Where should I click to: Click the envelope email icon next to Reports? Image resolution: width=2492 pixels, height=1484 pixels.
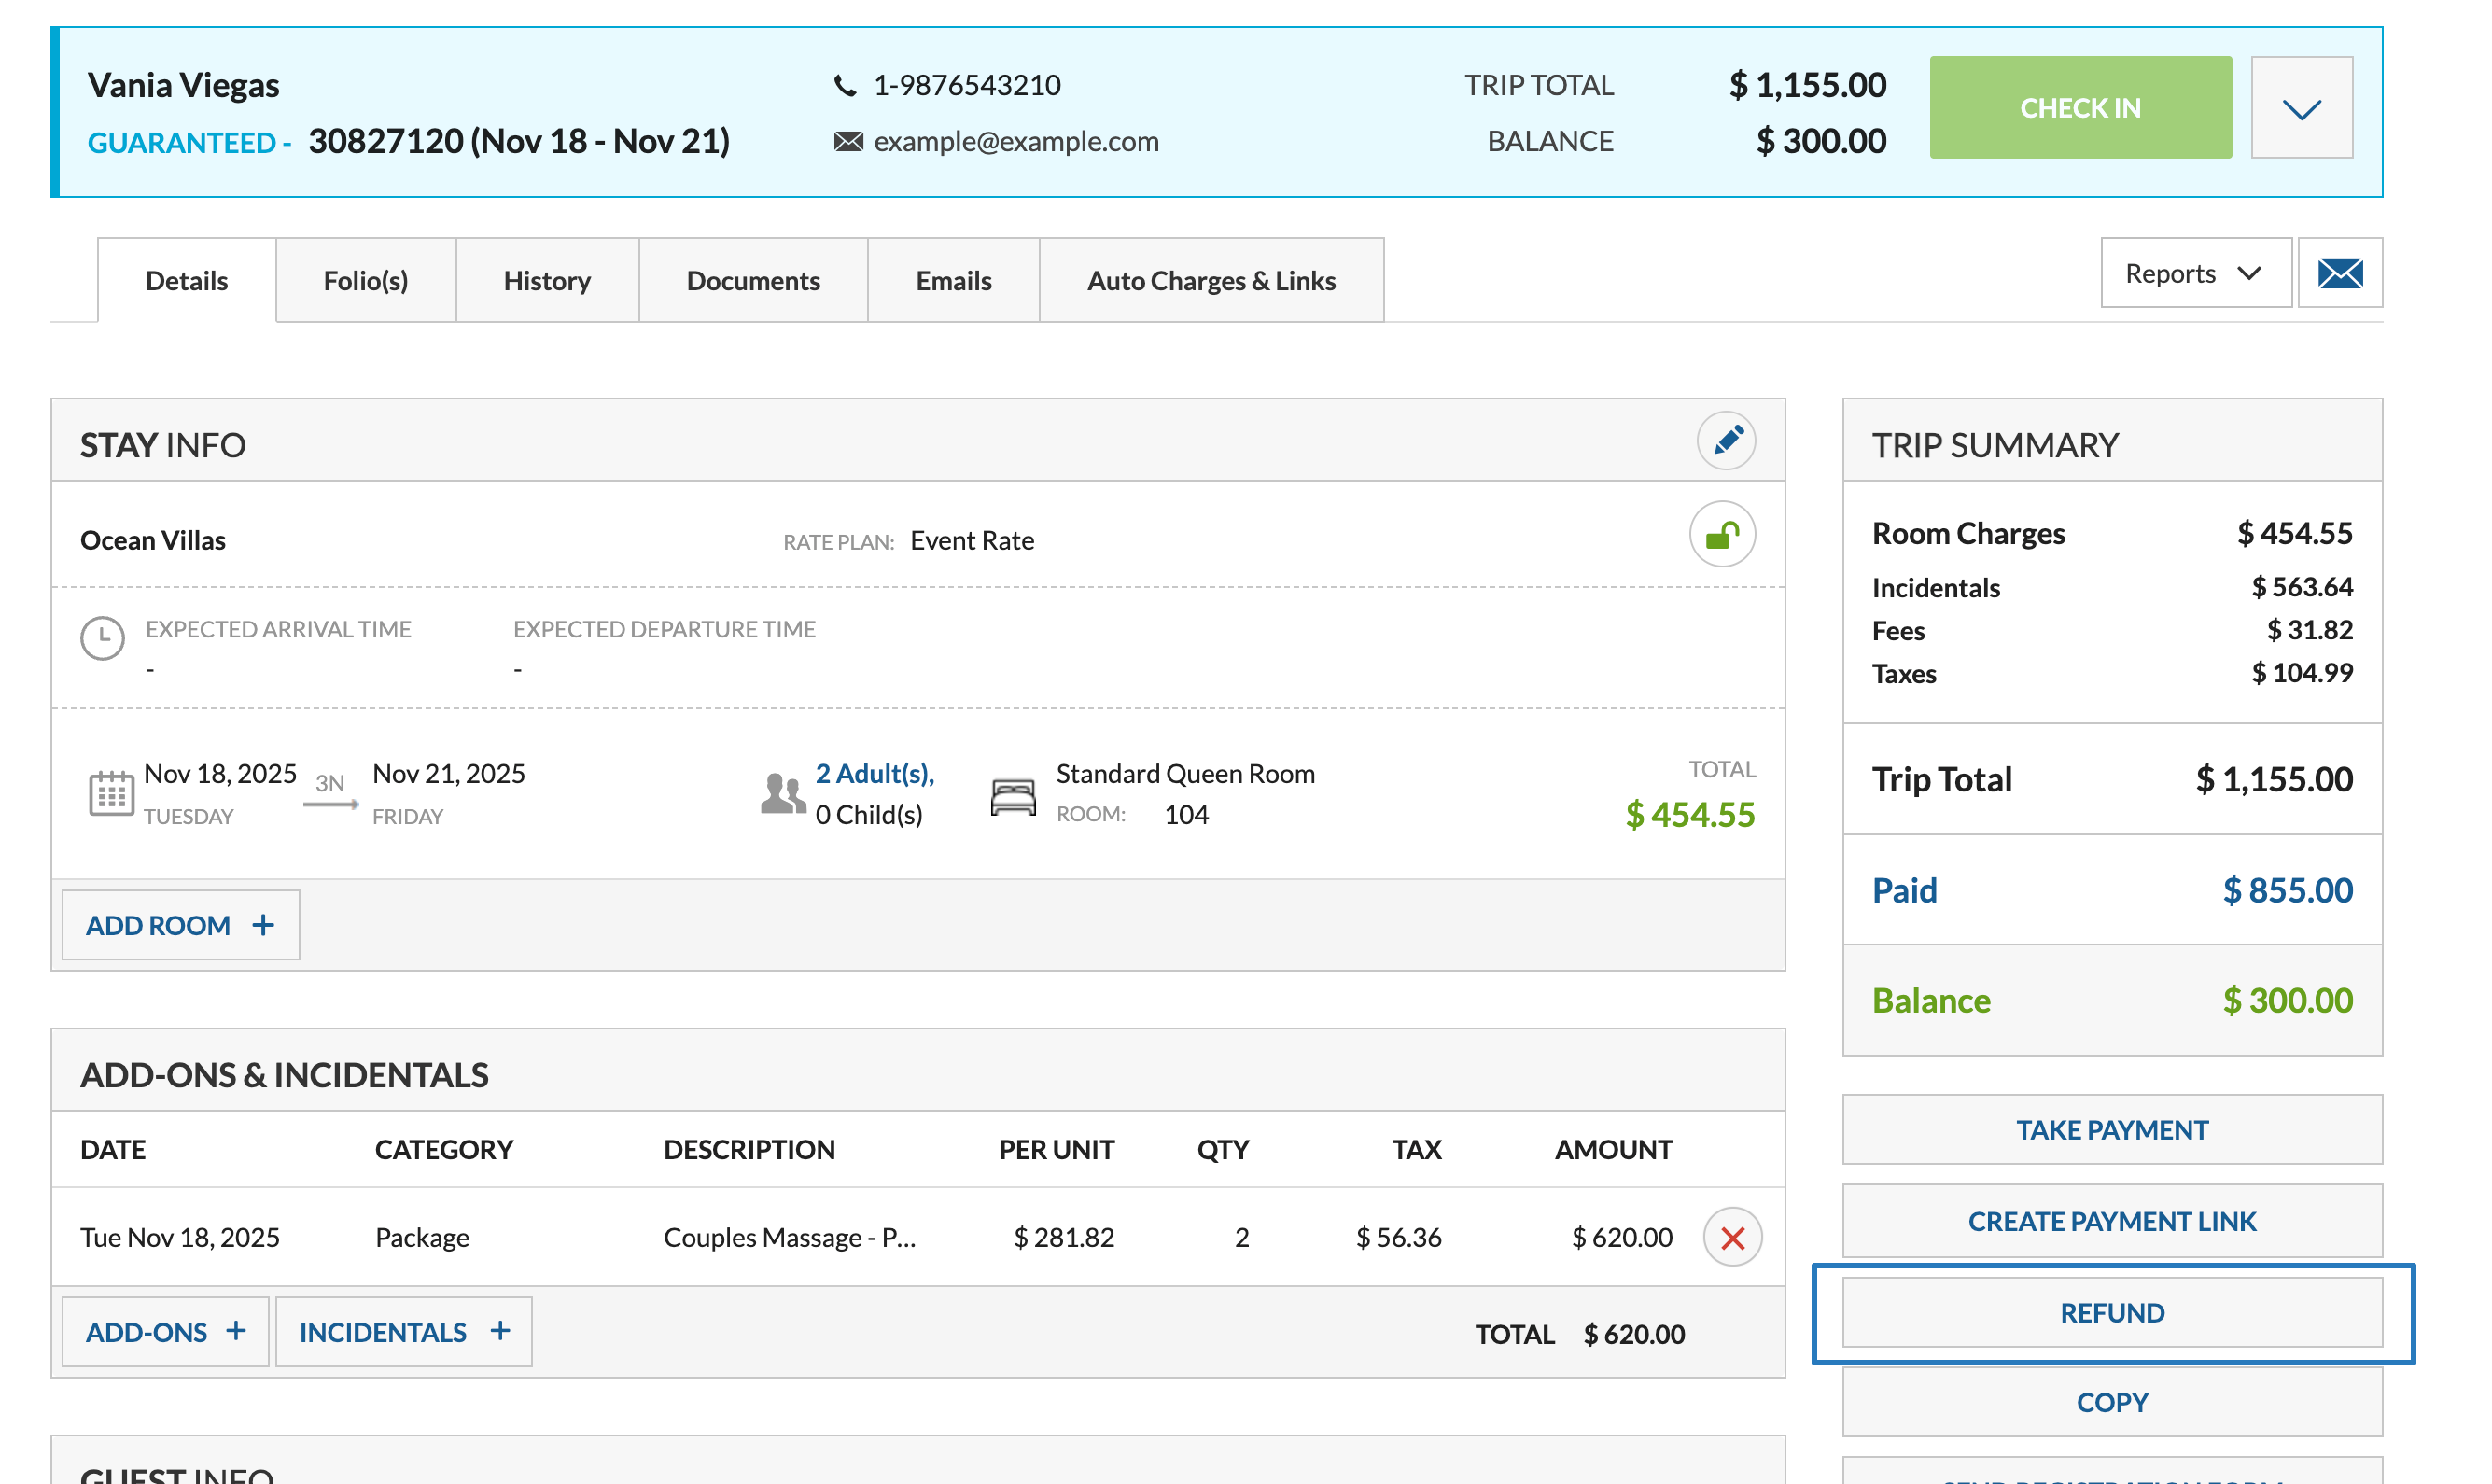[2340, 273]
